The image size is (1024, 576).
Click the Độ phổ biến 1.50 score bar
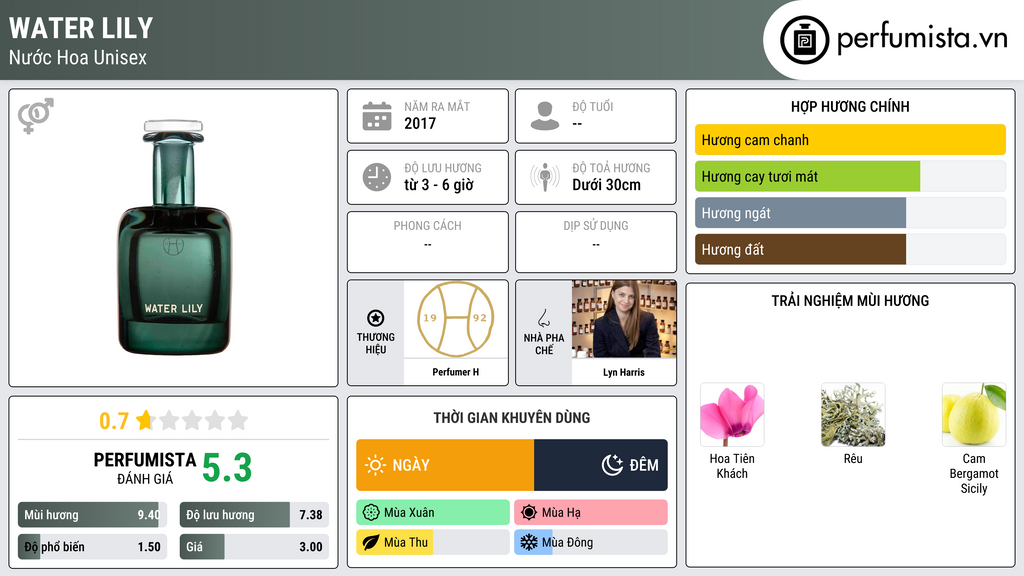pos(92,547)
